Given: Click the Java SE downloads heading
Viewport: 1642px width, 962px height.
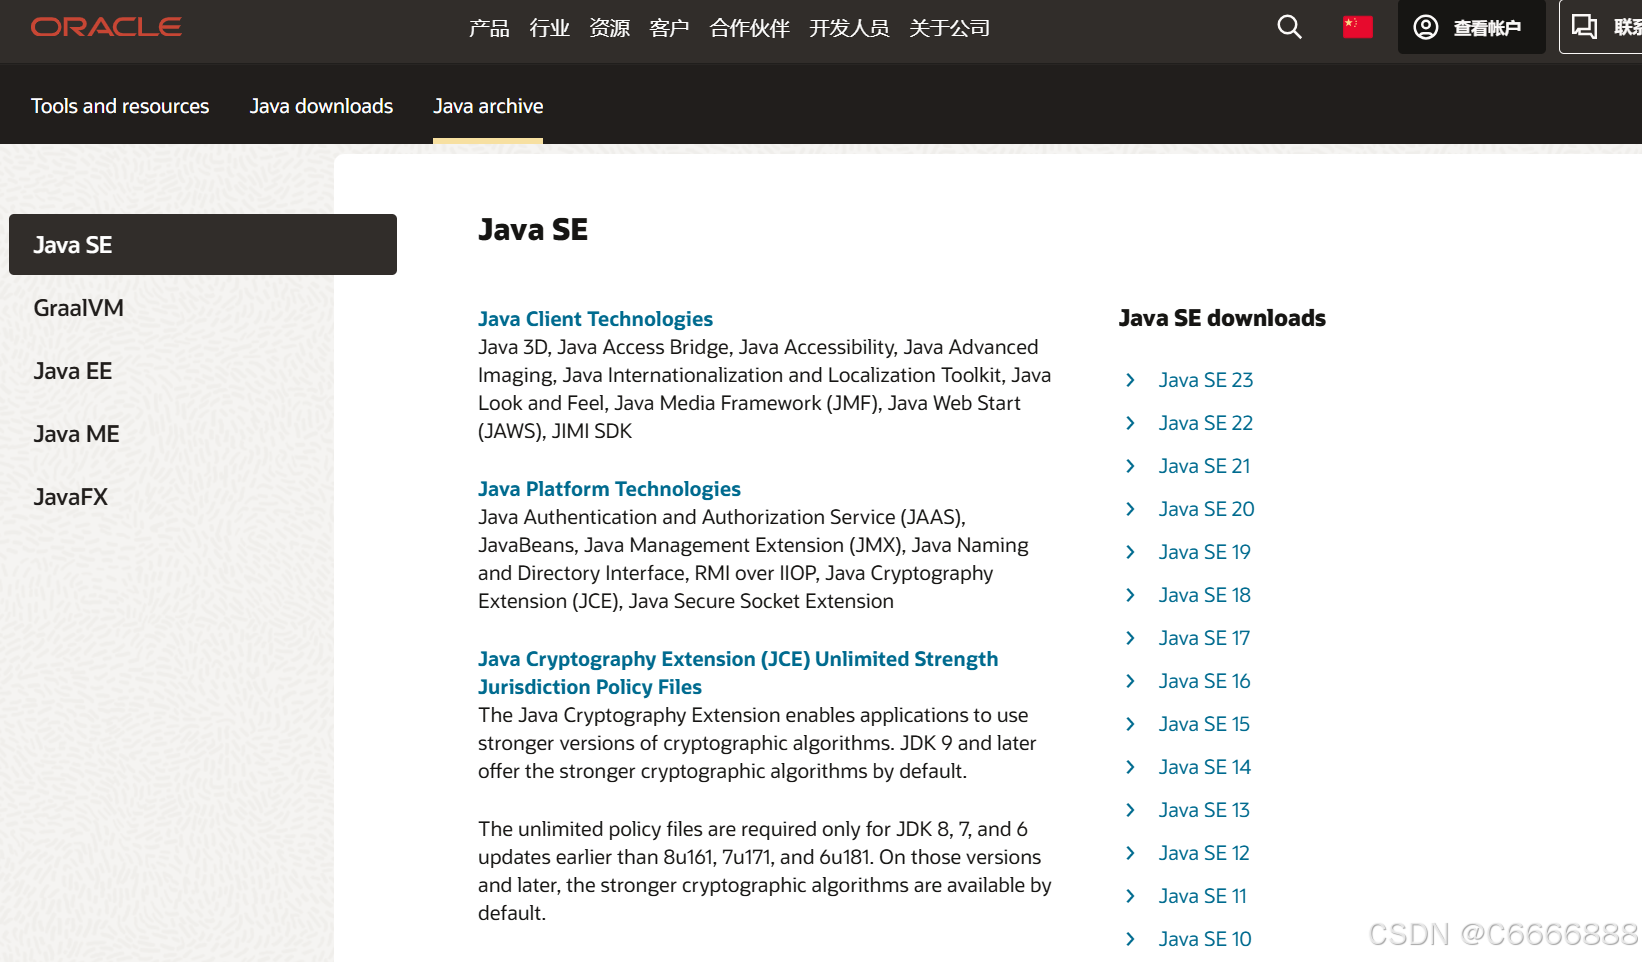Looking at the screenshot, I should [x=1222, y=318].
